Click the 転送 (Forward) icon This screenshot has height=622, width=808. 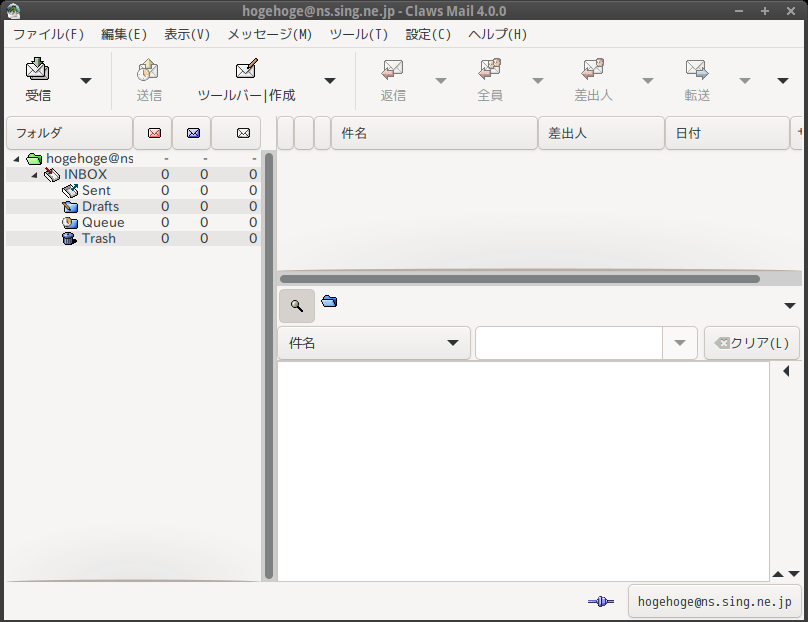tap(697, 70)
